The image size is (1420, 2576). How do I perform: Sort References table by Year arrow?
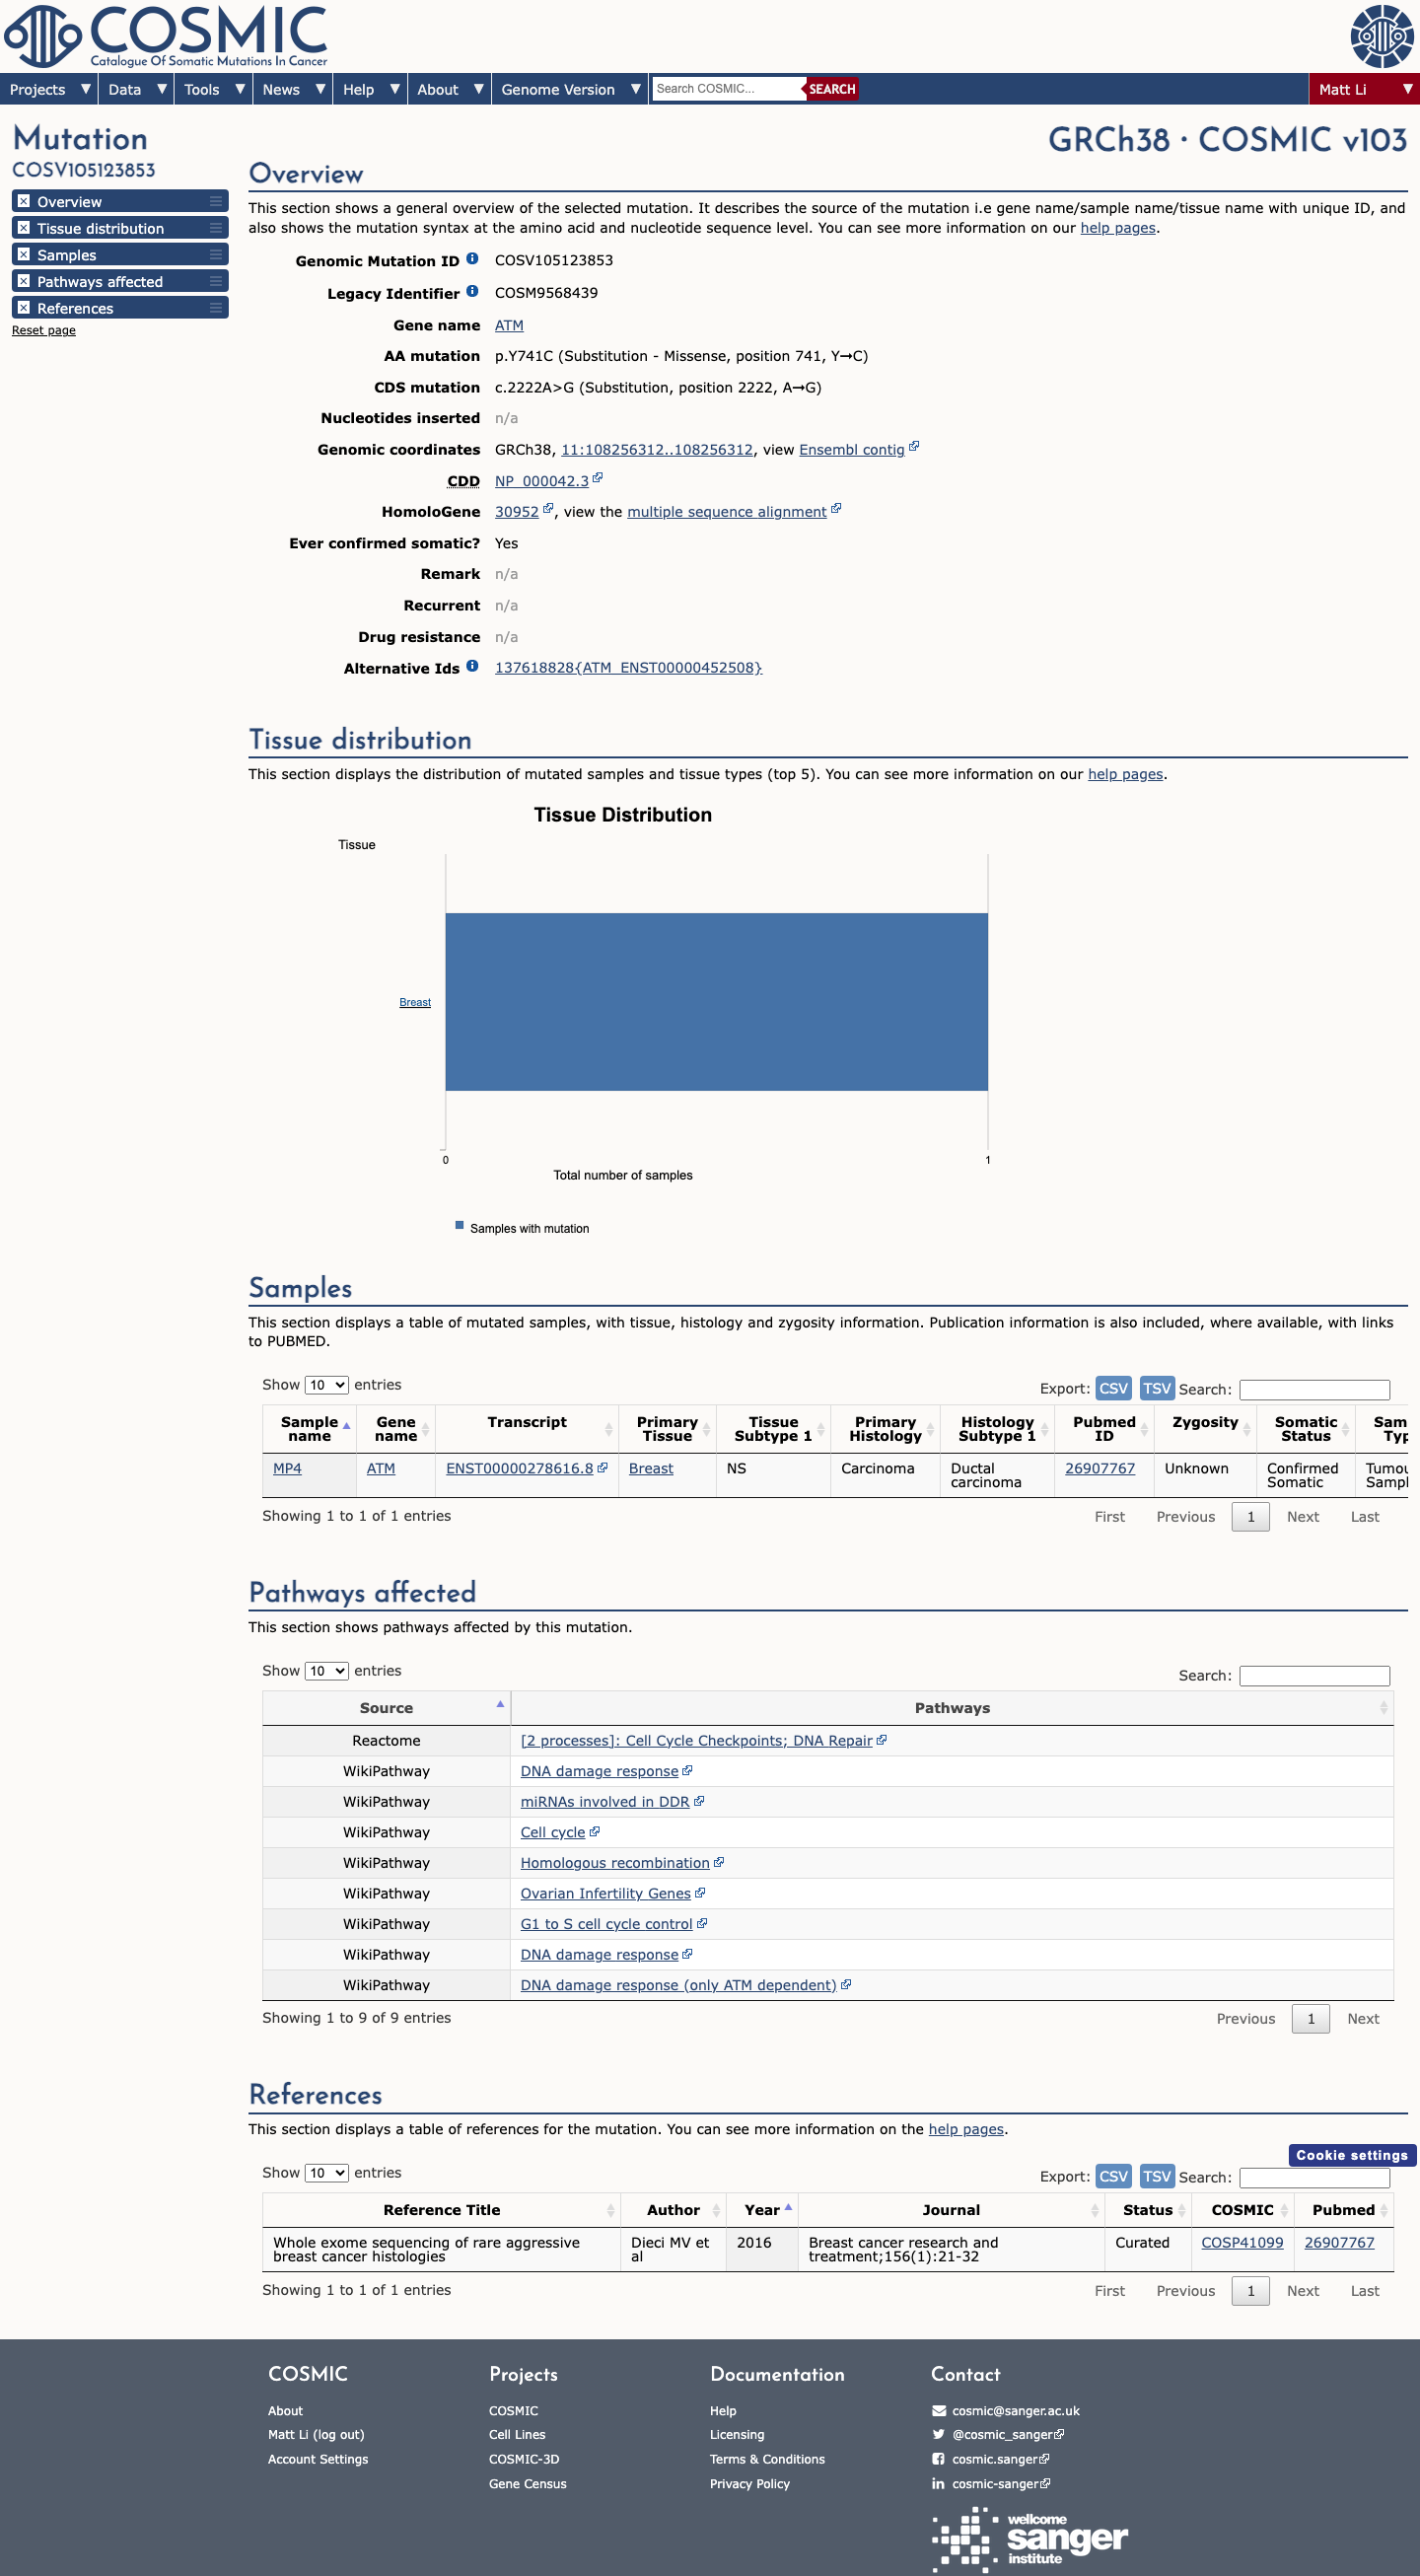click(x=788, y=2207)
